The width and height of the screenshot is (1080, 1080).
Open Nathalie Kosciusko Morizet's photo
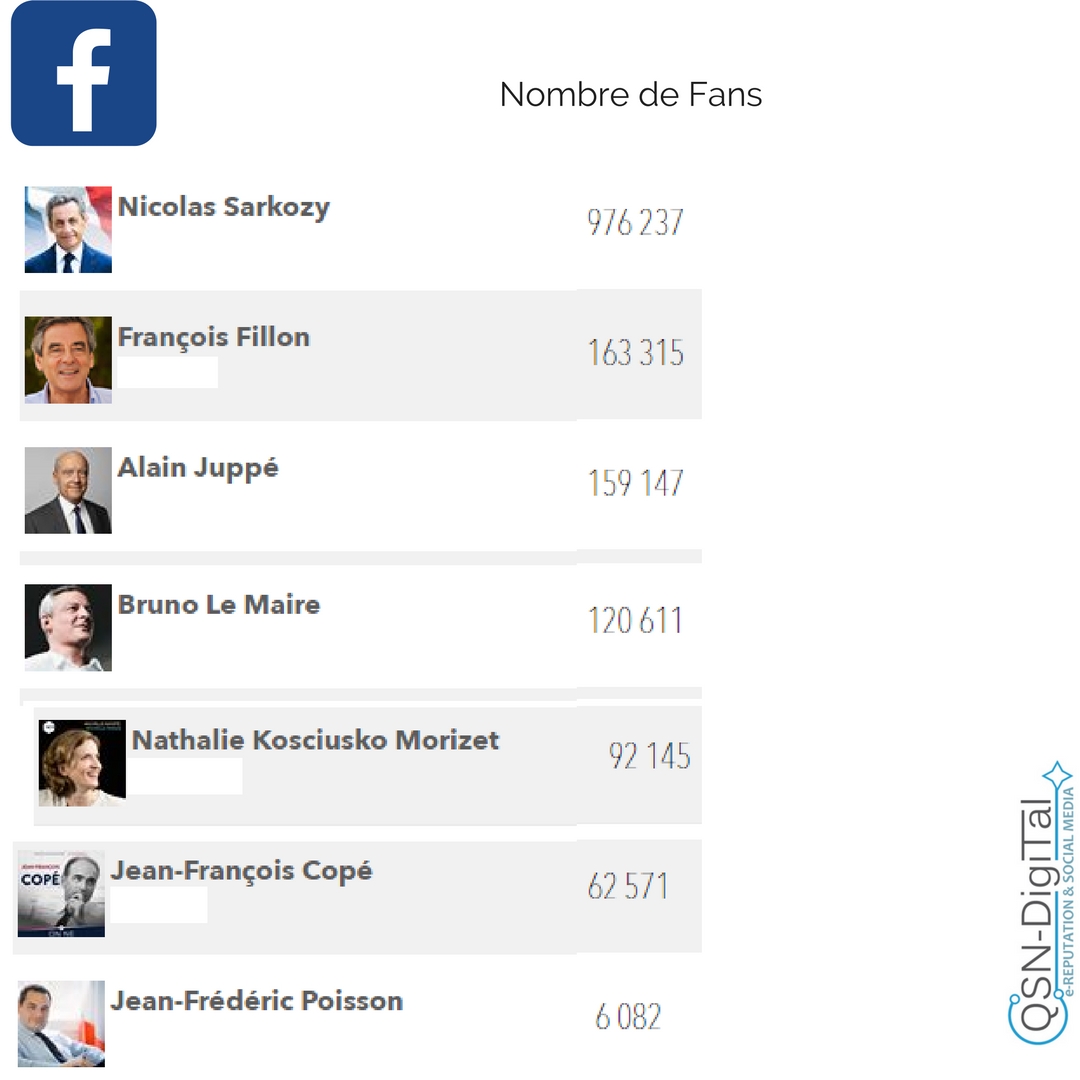82,763
